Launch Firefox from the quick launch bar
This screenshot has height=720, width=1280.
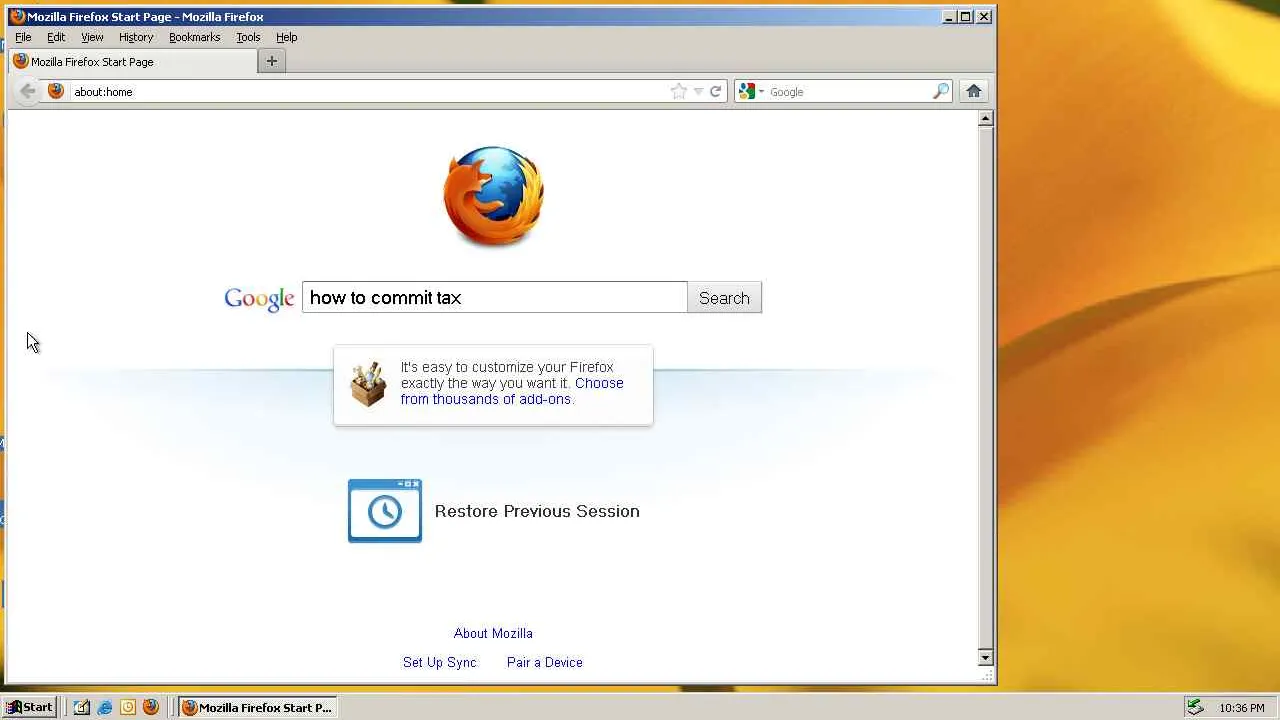coord(151,707)
